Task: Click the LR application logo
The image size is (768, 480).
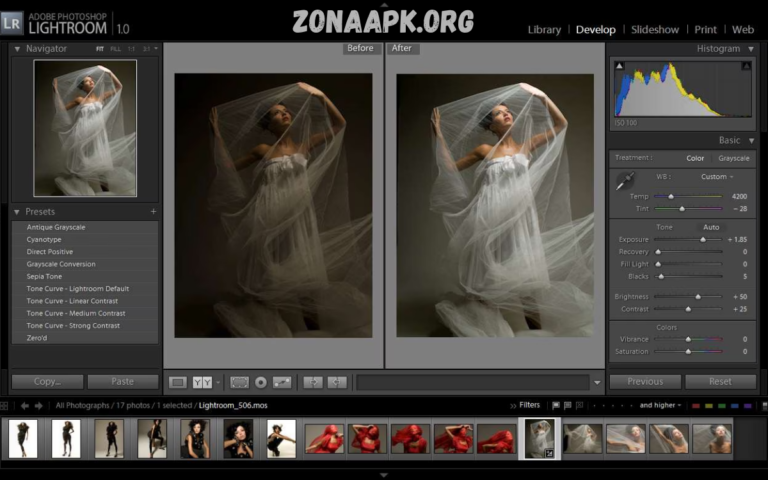Action: point(12,23)
